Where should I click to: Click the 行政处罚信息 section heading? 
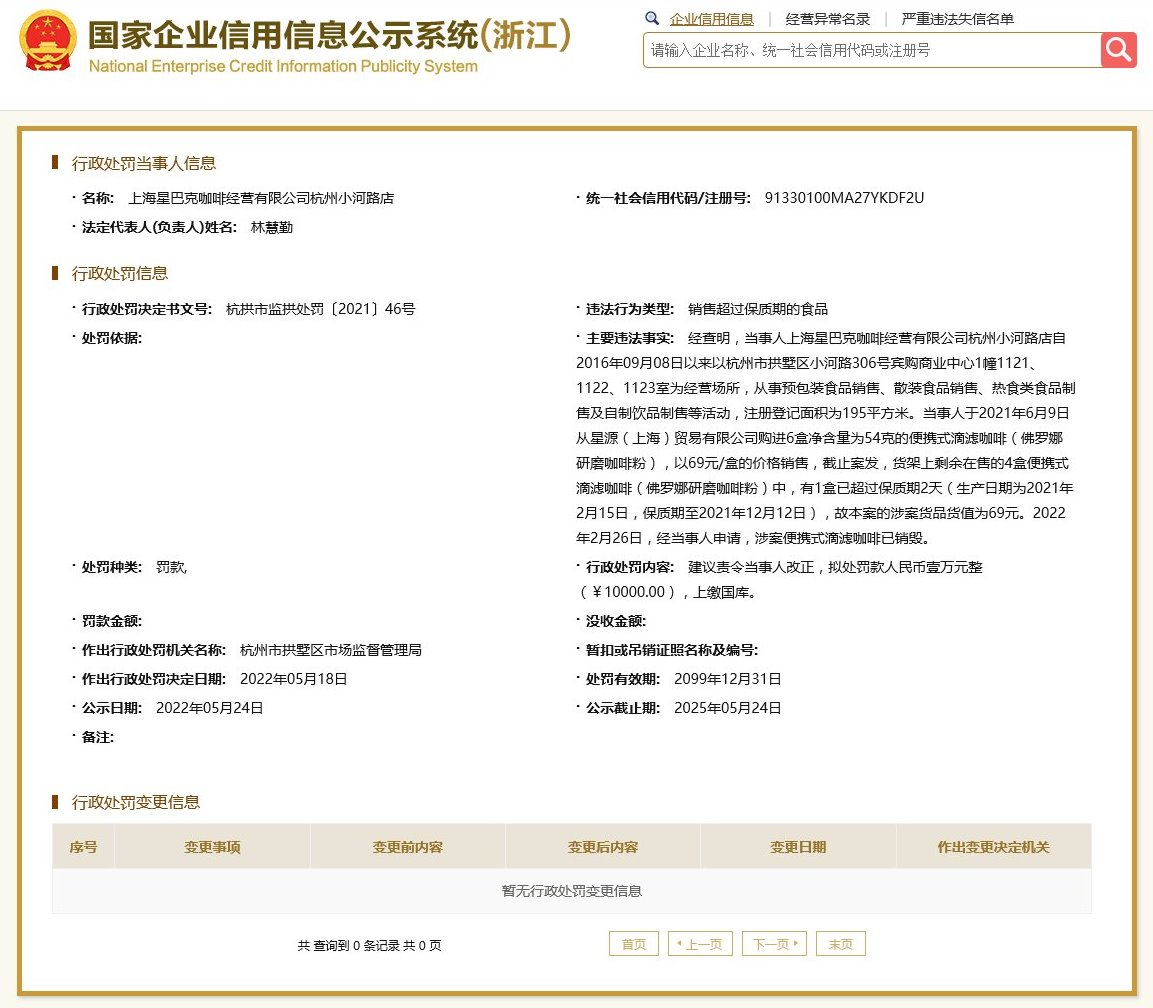pos(119,274)
